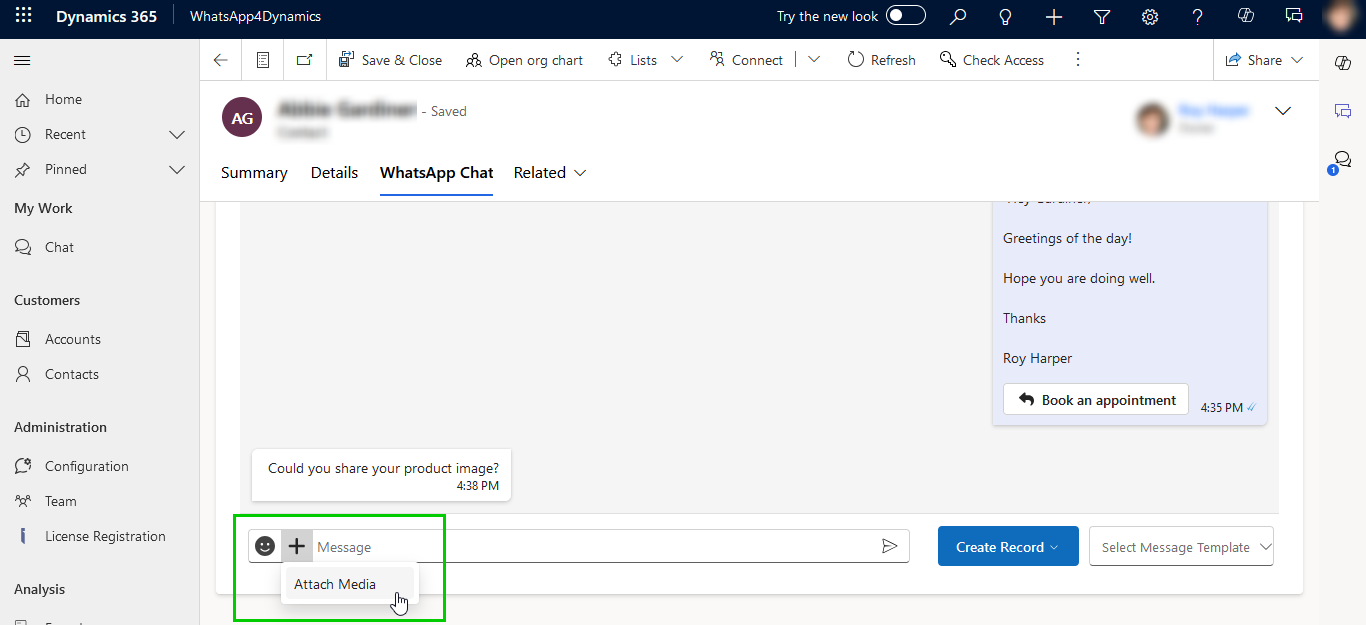The height and width of the screenshot is (625, 1366).
Task: Open record in new window icon
Action: pos(304,60)
